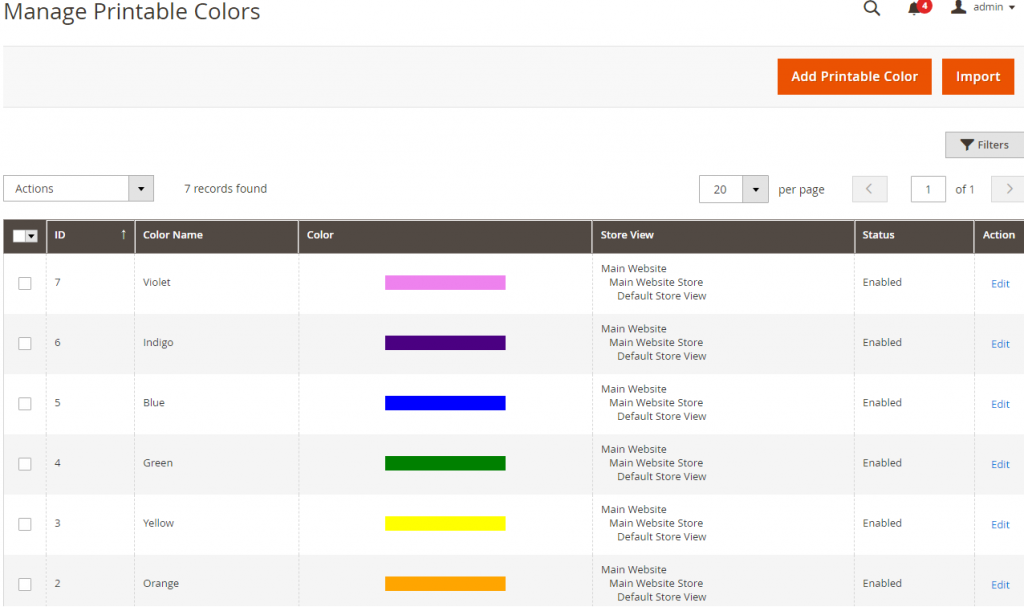Screen dimensions: 1024x607
Task: Click the Green color swatch
Action: tap(445, 463)
